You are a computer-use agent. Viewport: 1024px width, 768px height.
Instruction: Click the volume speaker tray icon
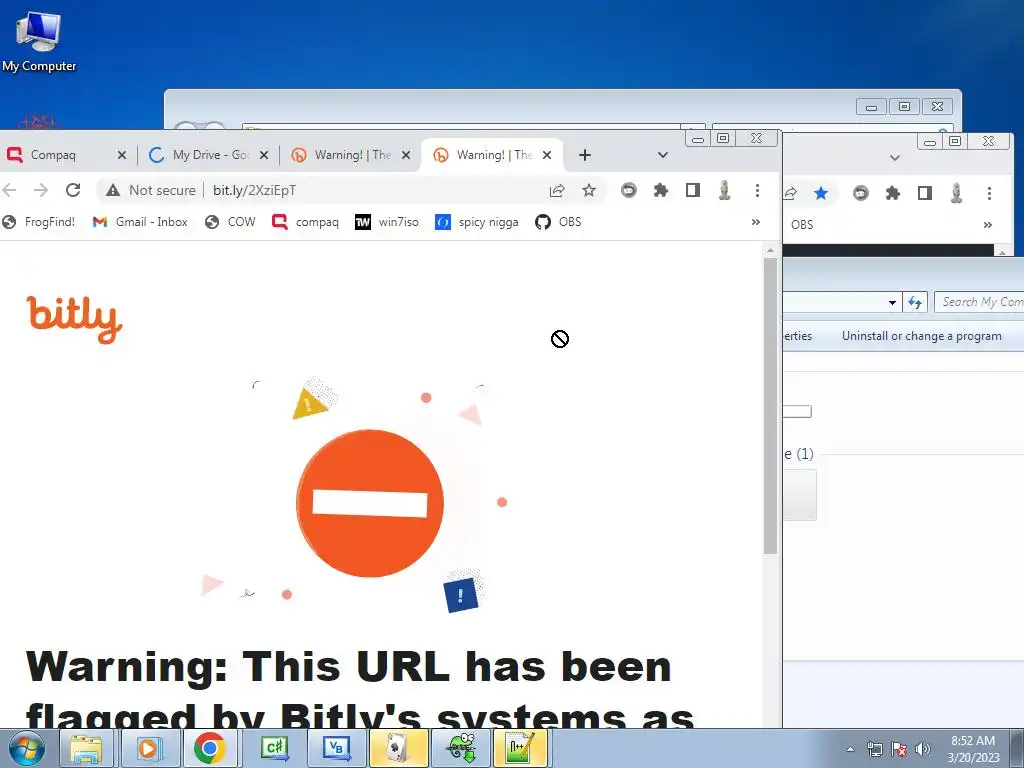point(923,749)
